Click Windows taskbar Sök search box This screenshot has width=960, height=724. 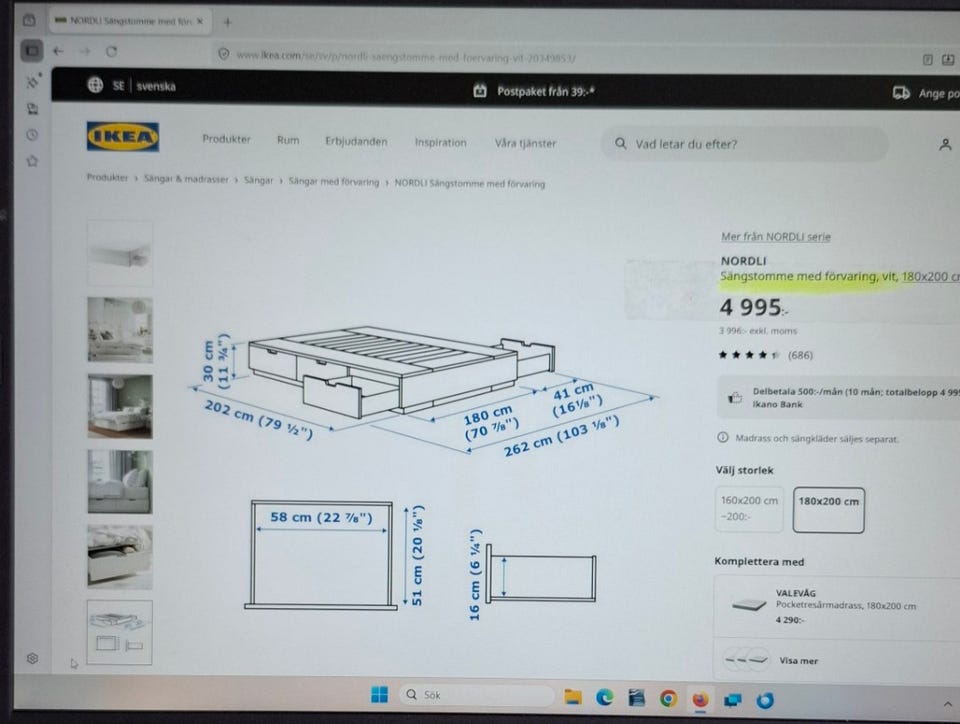tap(476, 695)
